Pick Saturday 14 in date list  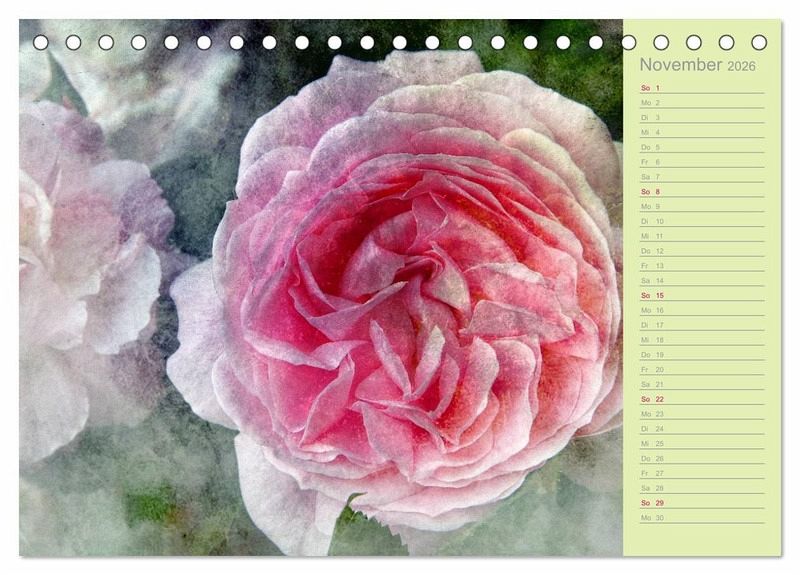[701, 280]
